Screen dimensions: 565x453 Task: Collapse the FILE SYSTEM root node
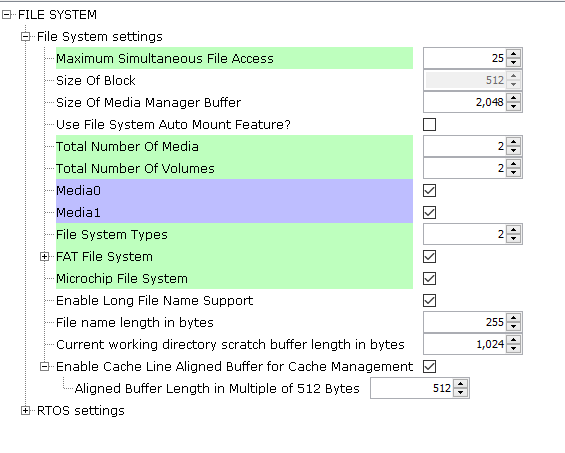coord(6,15)
